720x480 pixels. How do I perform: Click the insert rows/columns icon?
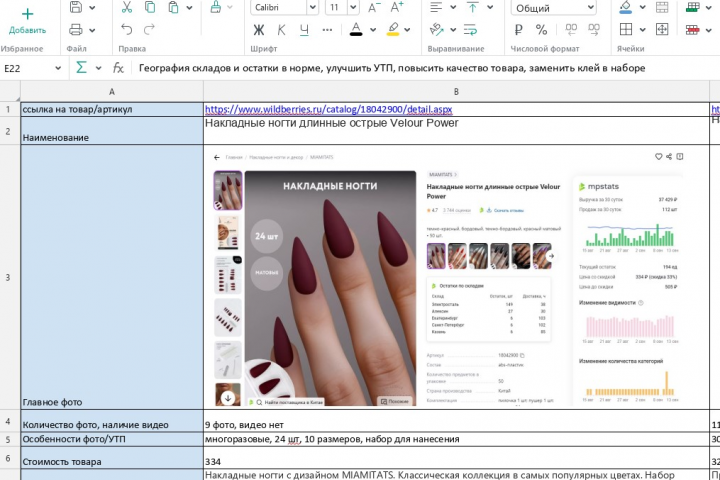coord(693,7)
